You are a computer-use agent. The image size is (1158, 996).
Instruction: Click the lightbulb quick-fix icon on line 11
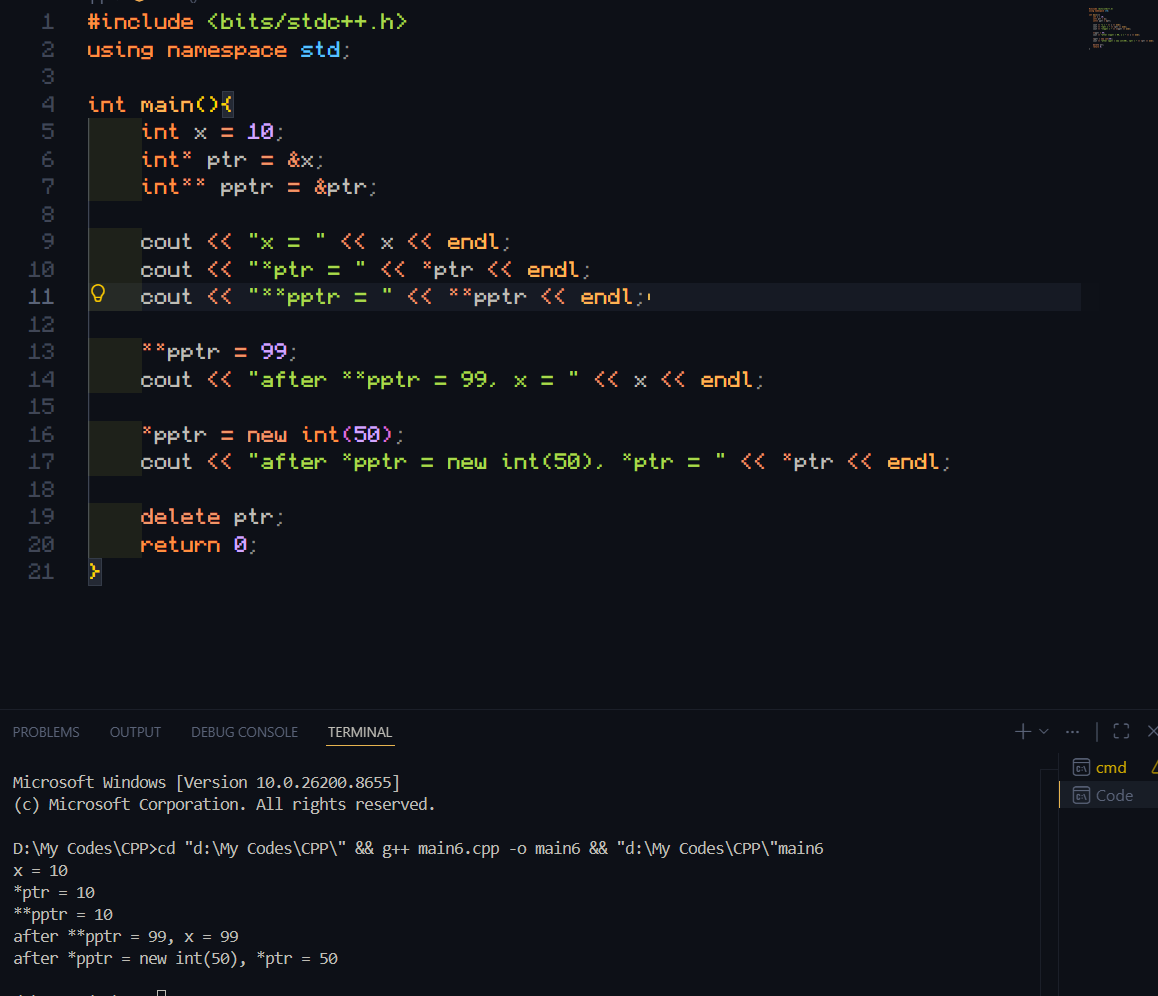[x=97, y=295]
